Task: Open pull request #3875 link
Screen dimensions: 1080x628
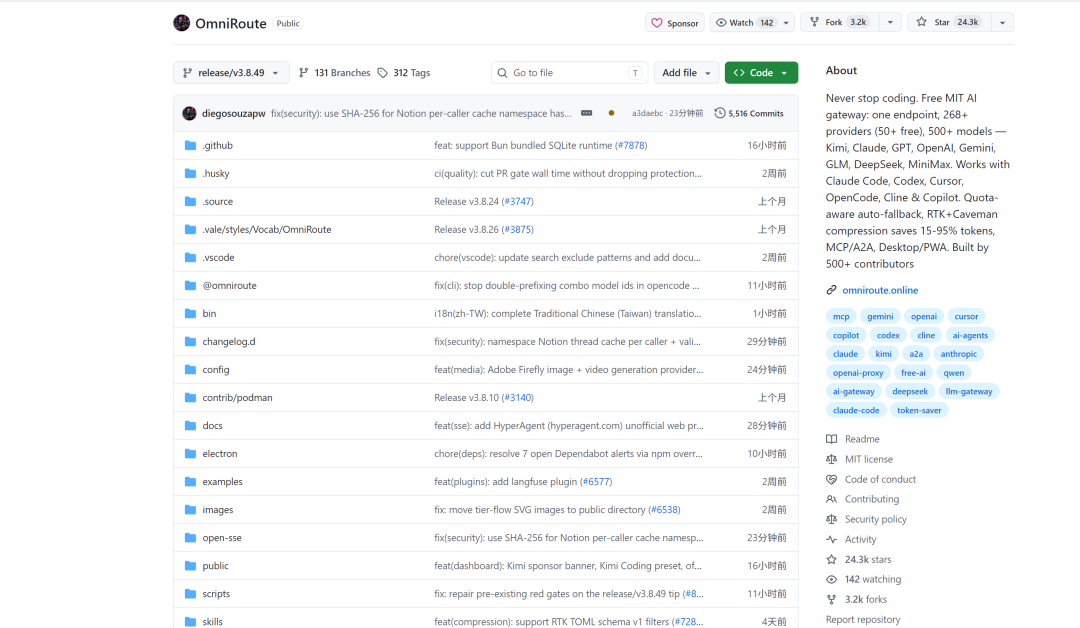Action: [518, 229]
